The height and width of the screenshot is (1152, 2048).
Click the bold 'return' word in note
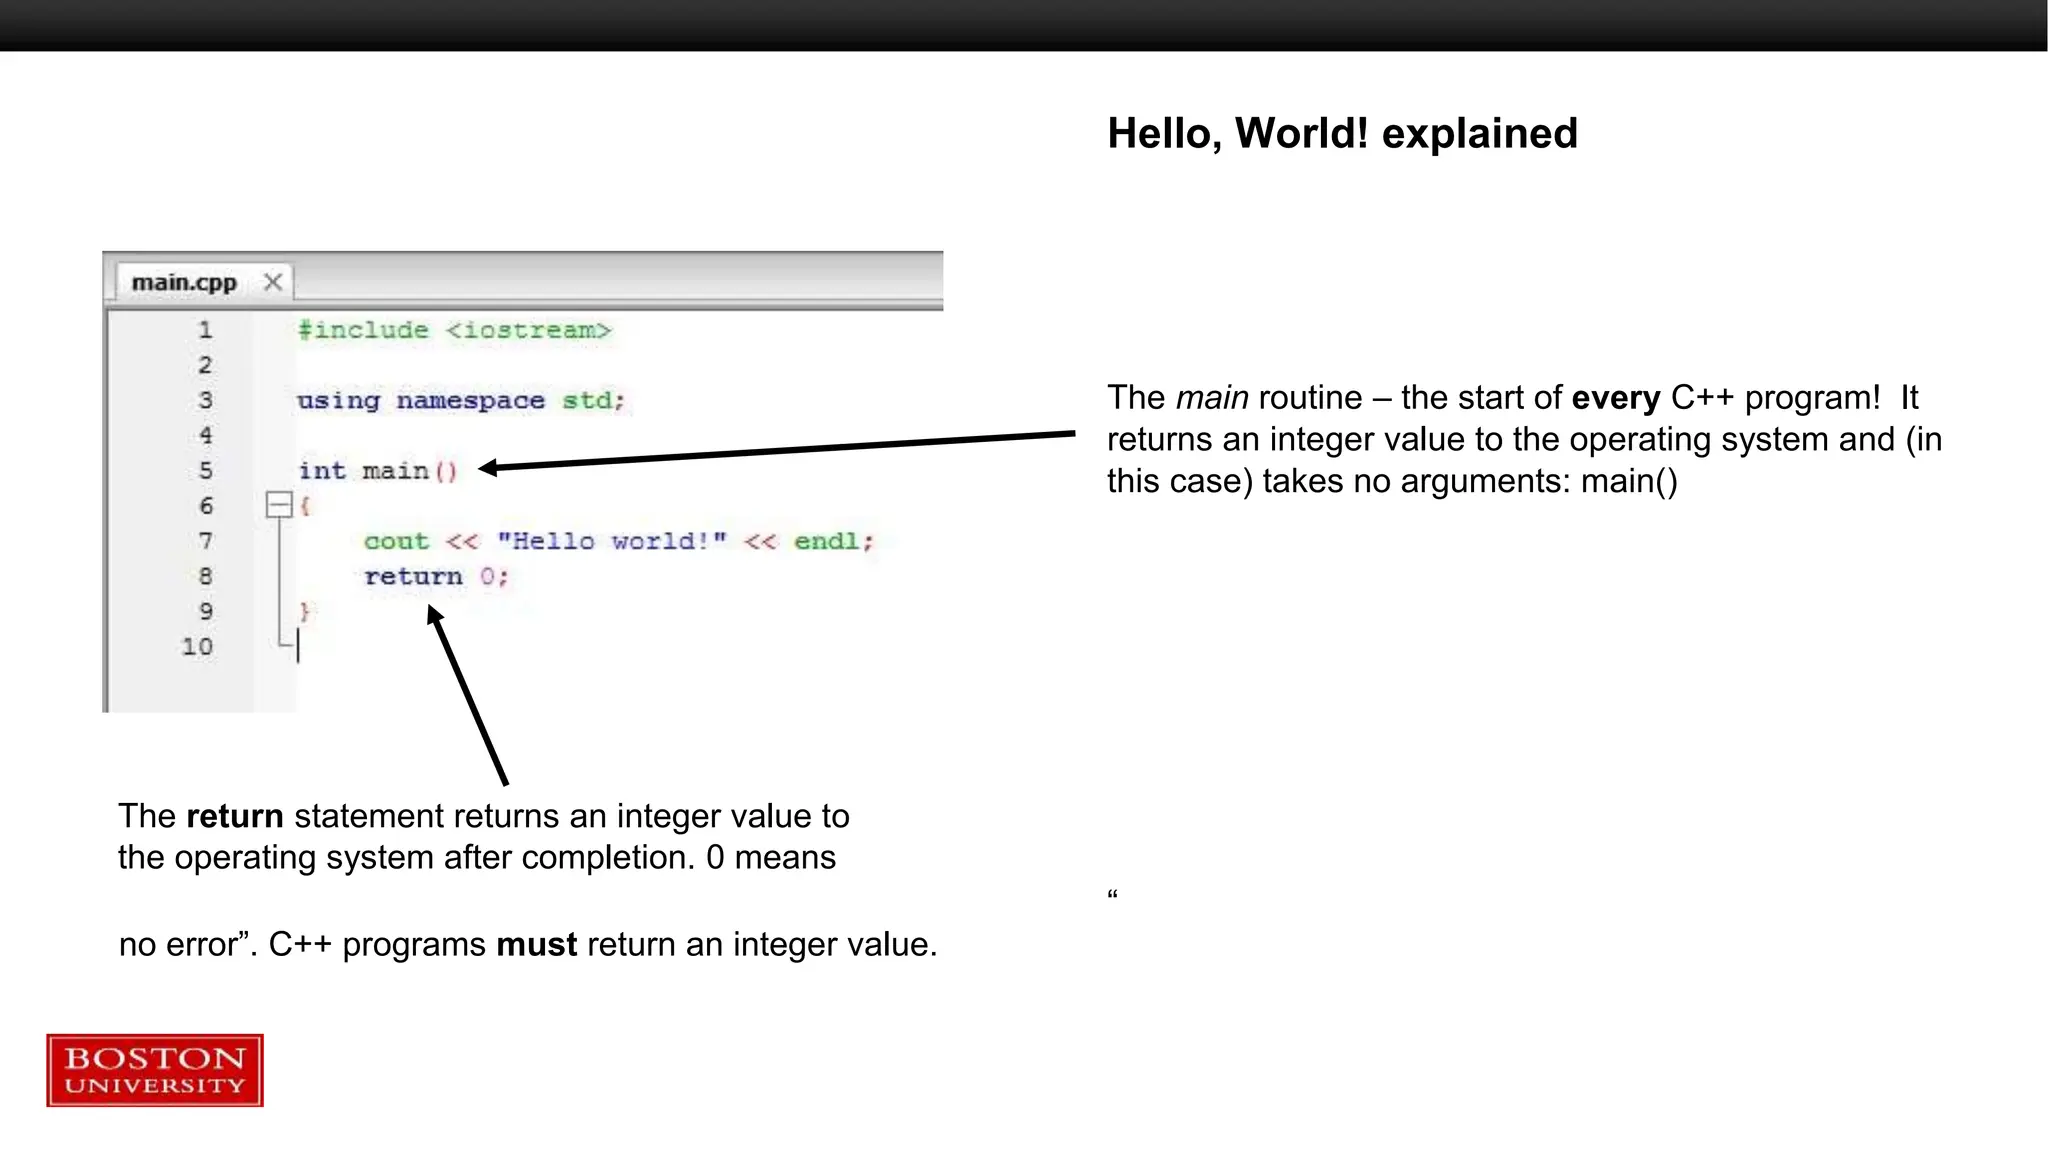(235, 816)
